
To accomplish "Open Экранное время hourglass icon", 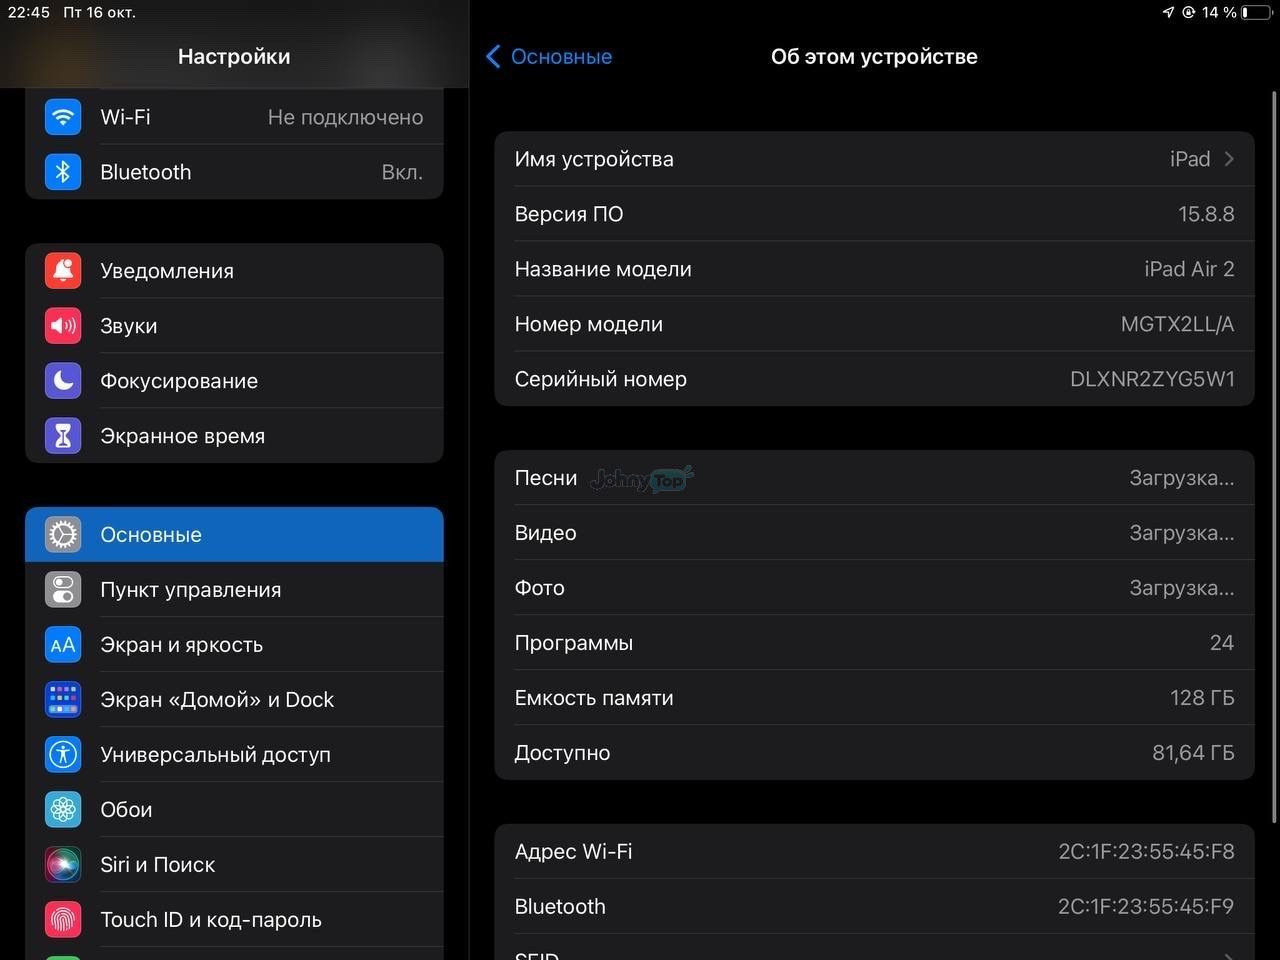I will coord(63,436).
